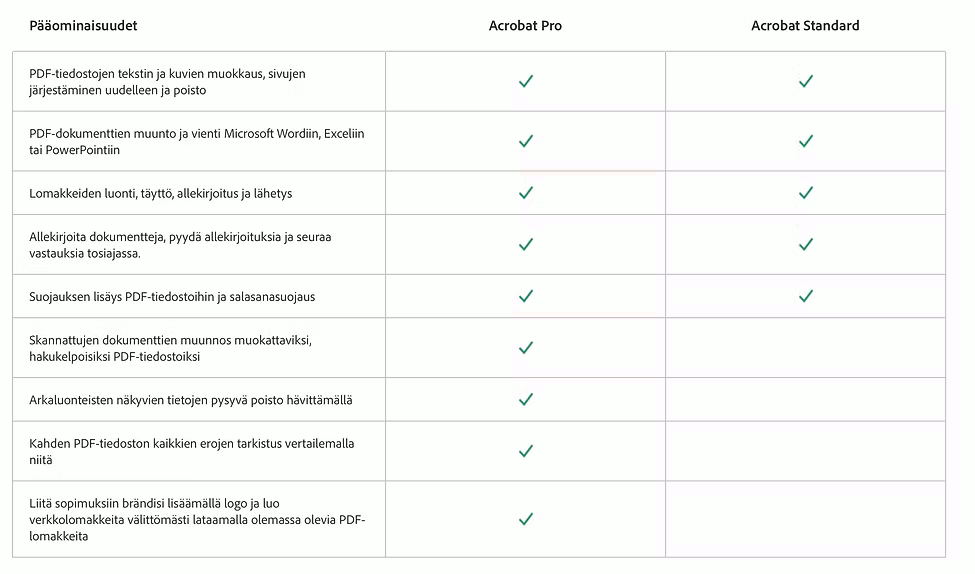Click Acrobat Pro checkmark for brändisi logo row

tap(525, 519)
